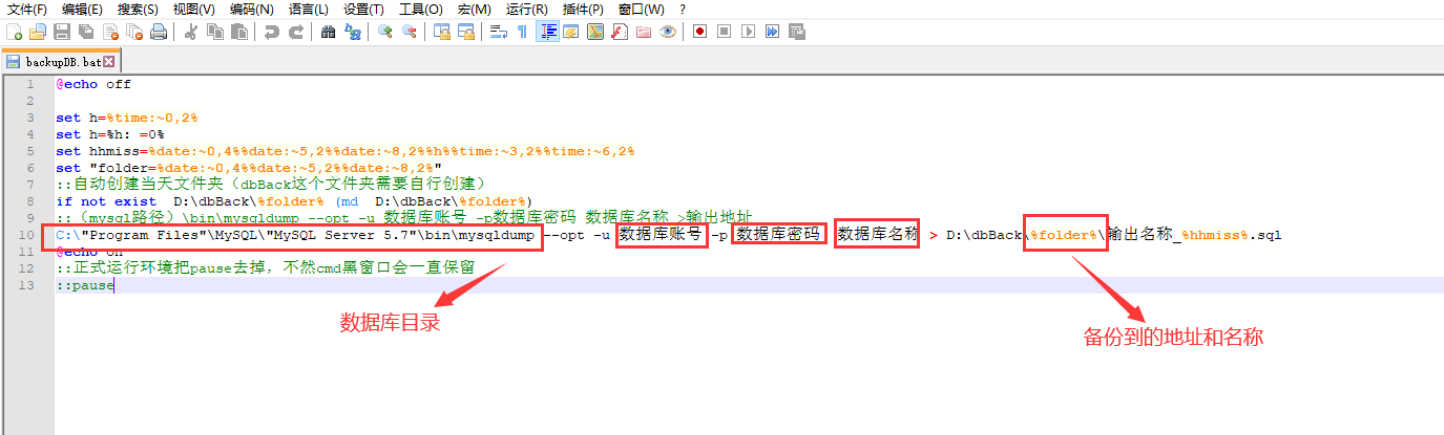Zoom out of the editor text
This screenshot has height=435, width=1444.
(x=409, y=32)
